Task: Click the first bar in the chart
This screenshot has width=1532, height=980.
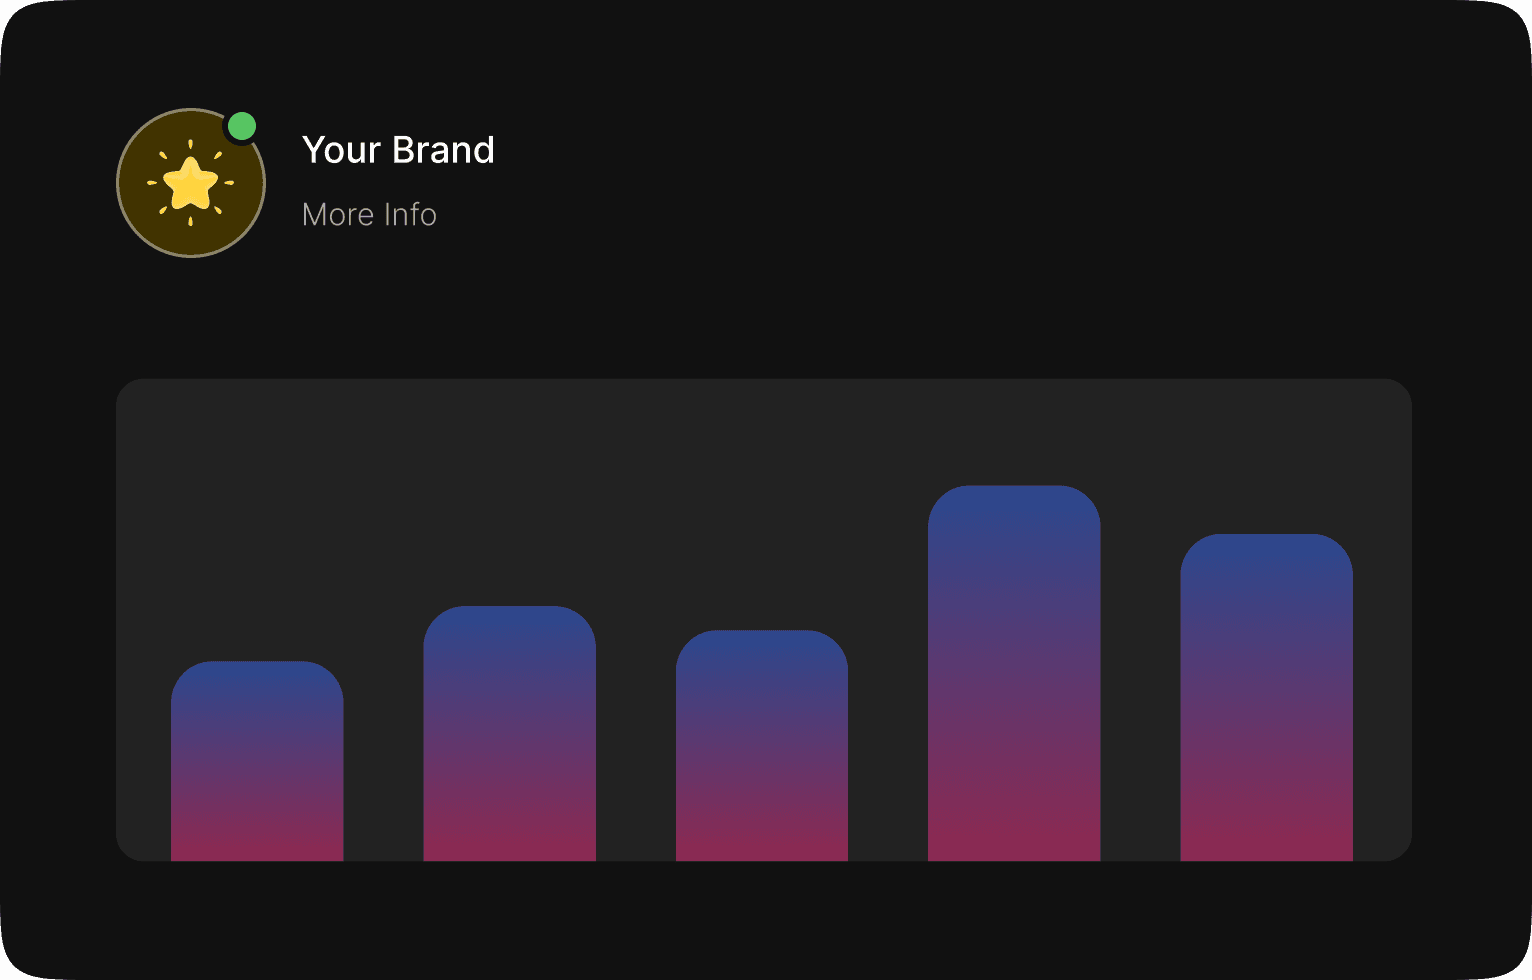Action: point(257,760)
